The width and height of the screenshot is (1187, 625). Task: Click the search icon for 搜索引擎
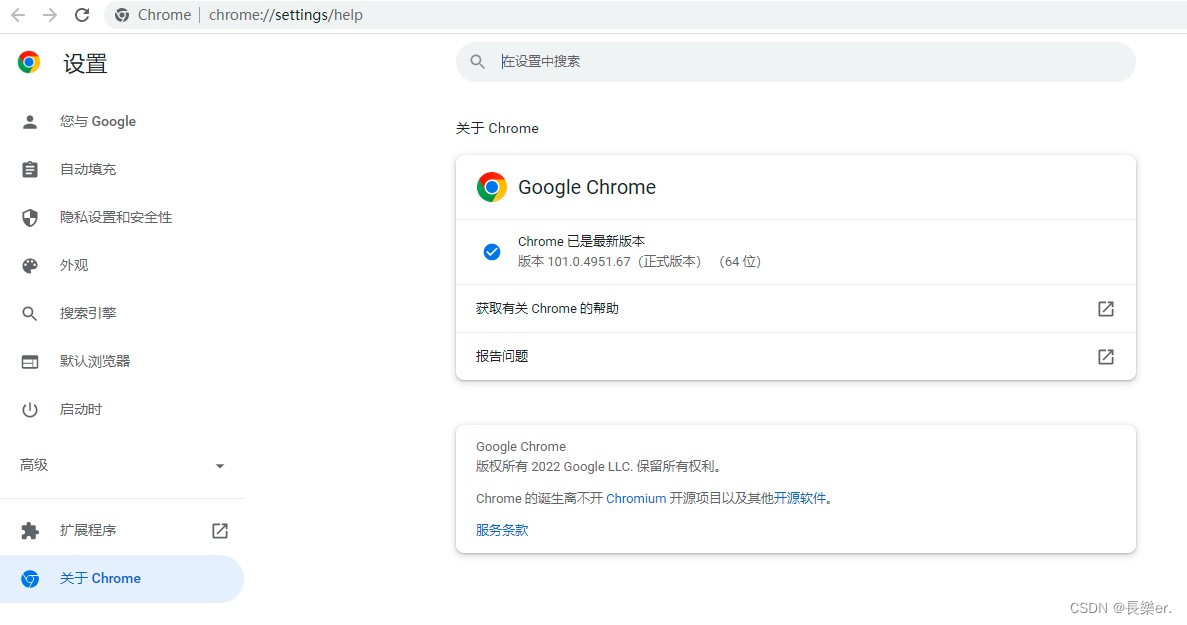(x=30, y=313)
